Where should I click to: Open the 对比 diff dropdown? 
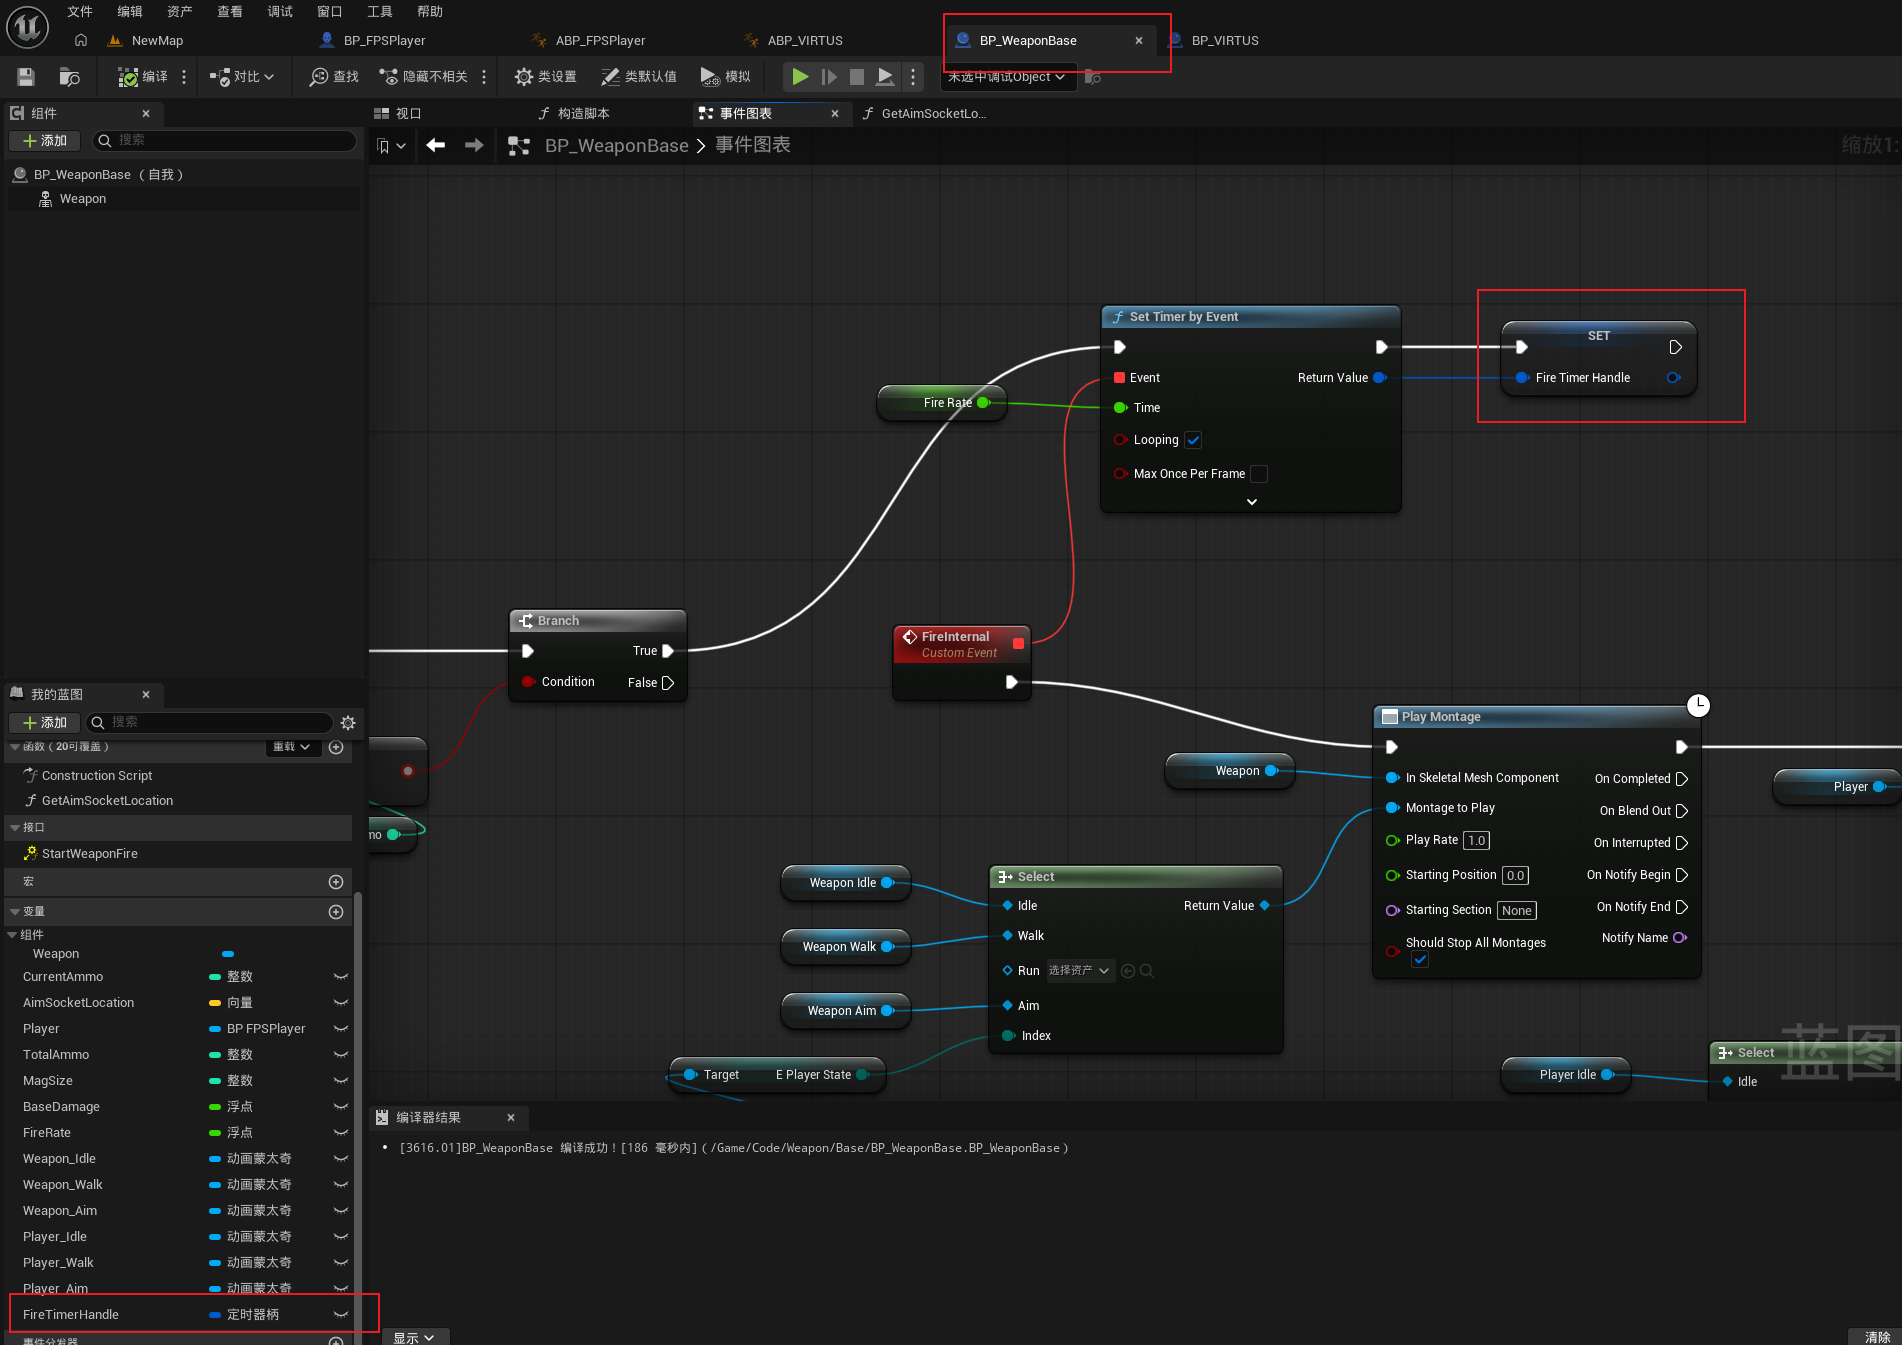pyautogui.click(x=241, y=77)
